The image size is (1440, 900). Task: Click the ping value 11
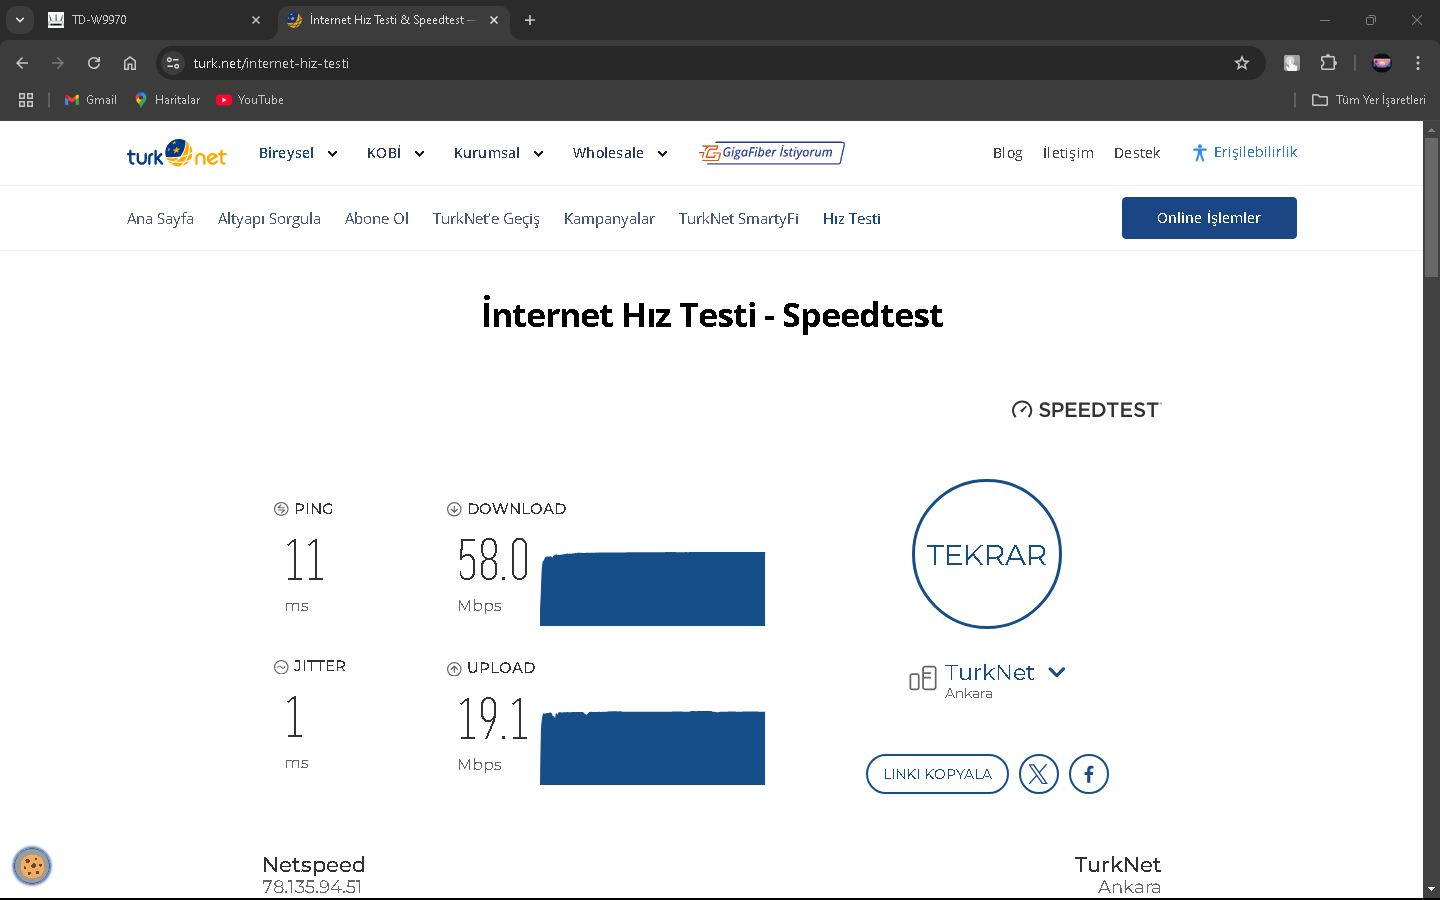[x=304, y=560]
